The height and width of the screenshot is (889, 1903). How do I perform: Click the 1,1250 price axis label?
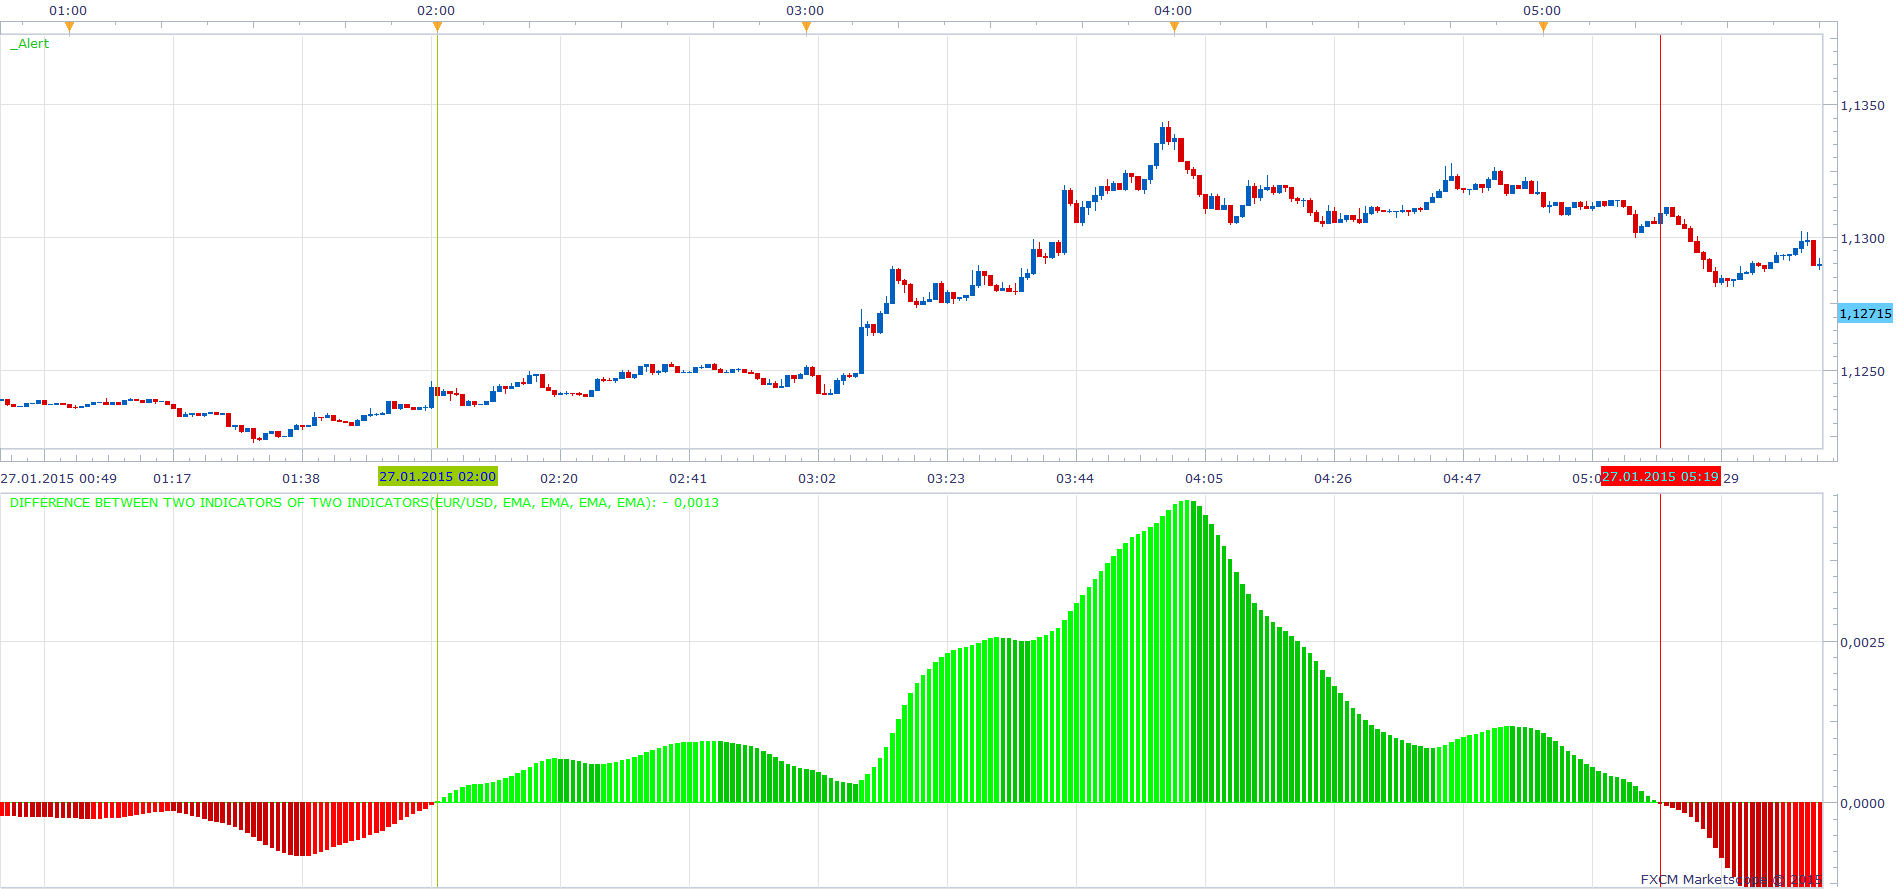1862,371
